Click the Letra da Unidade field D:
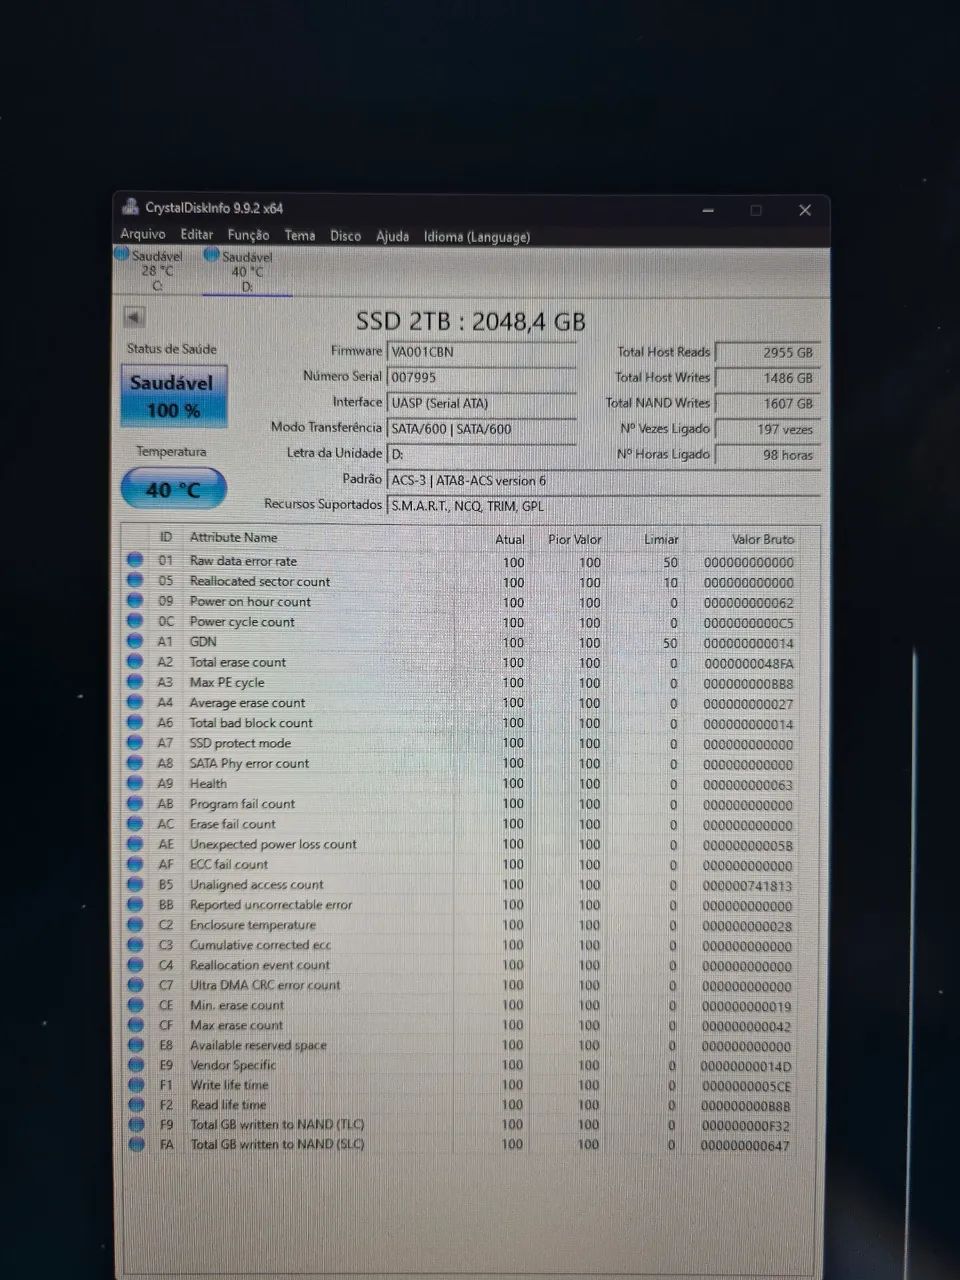Image resolution: width=960 pixels, height=1280 pixels. 481,454
